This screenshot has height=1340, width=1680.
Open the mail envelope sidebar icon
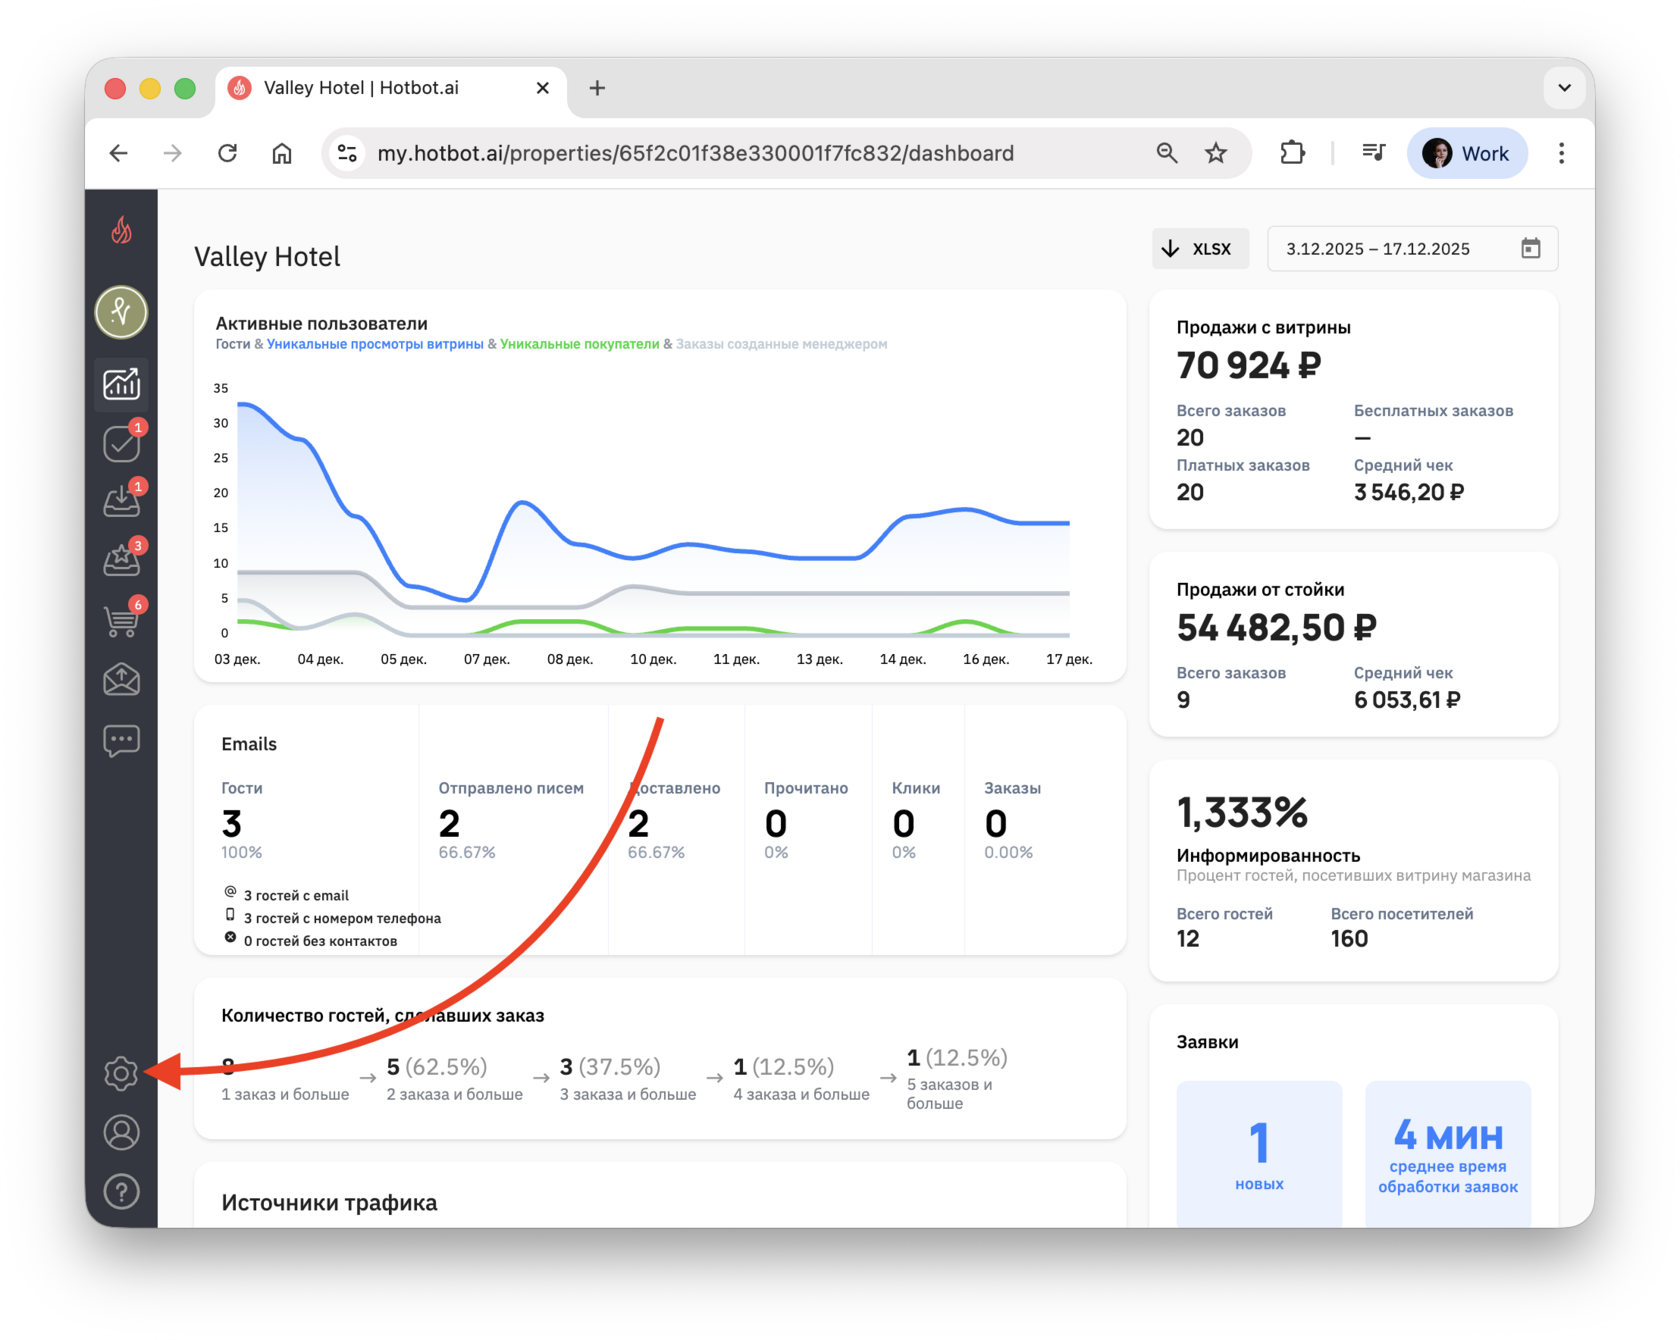(x=121, y=680)
